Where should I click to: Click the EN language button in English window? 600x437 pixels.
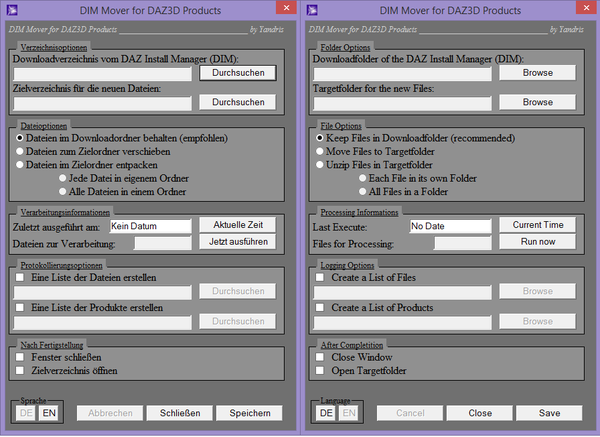coord(349,413)
